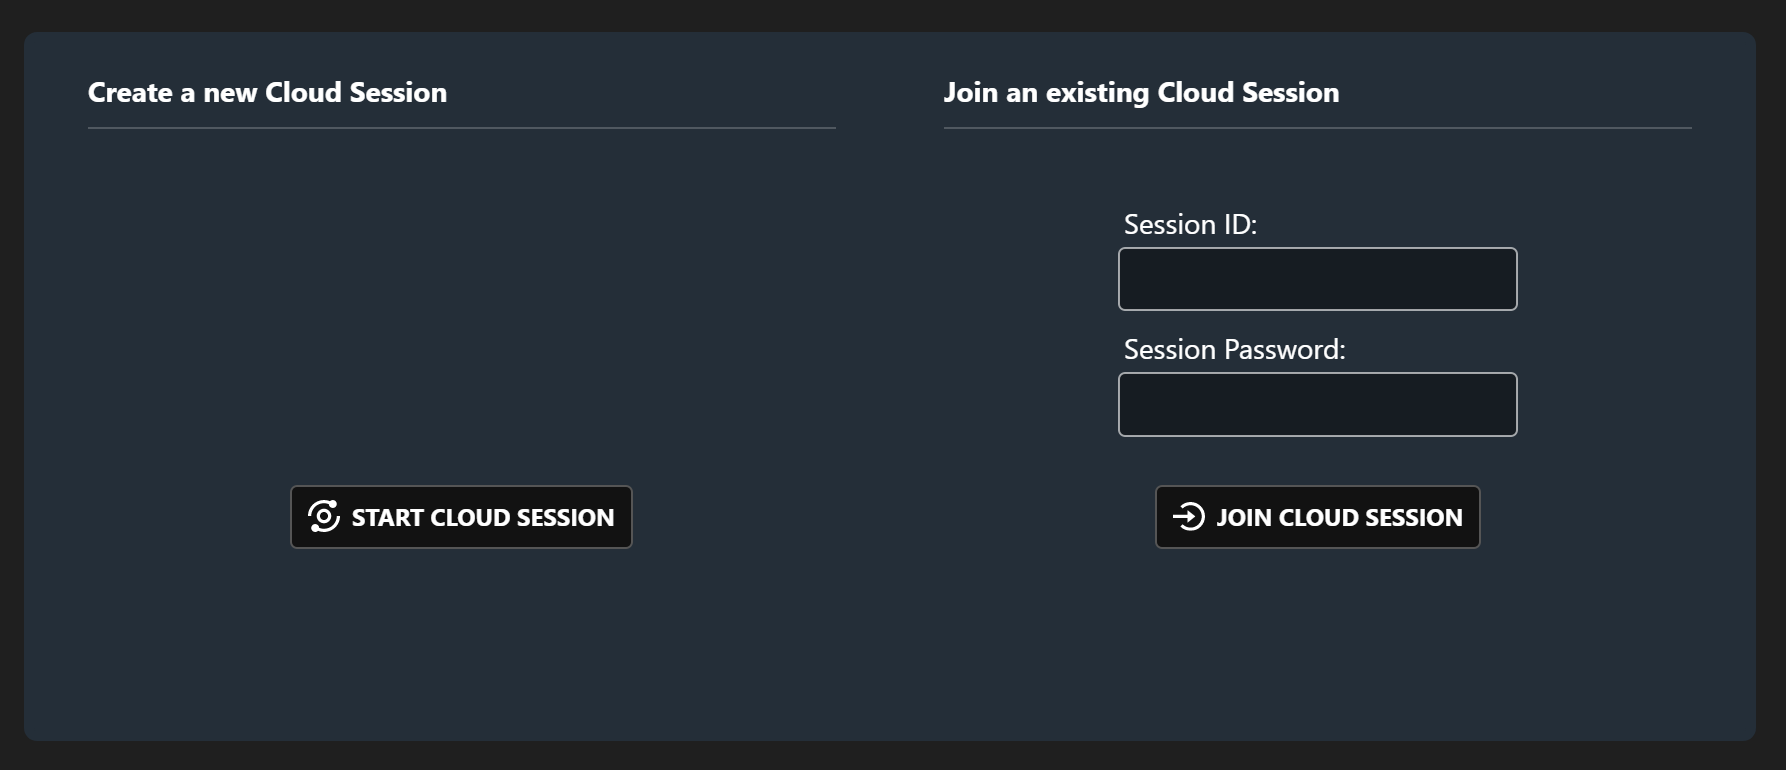Viewport: 1786px width, 770px height.
Task: Click inside the Session Password input field
Action: 1316,403
